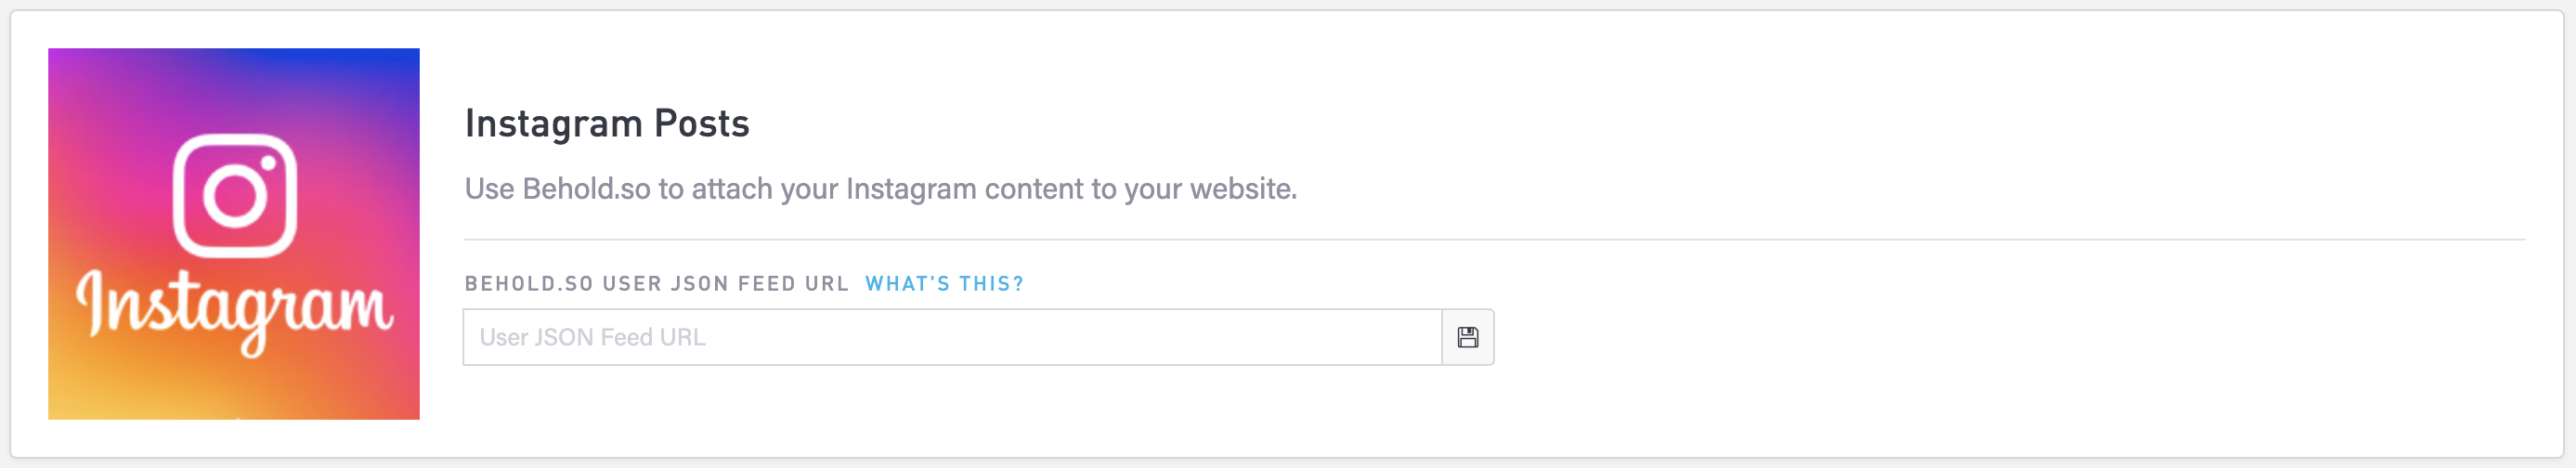Click the "Instagram Posts" heading

pos(607,124)
